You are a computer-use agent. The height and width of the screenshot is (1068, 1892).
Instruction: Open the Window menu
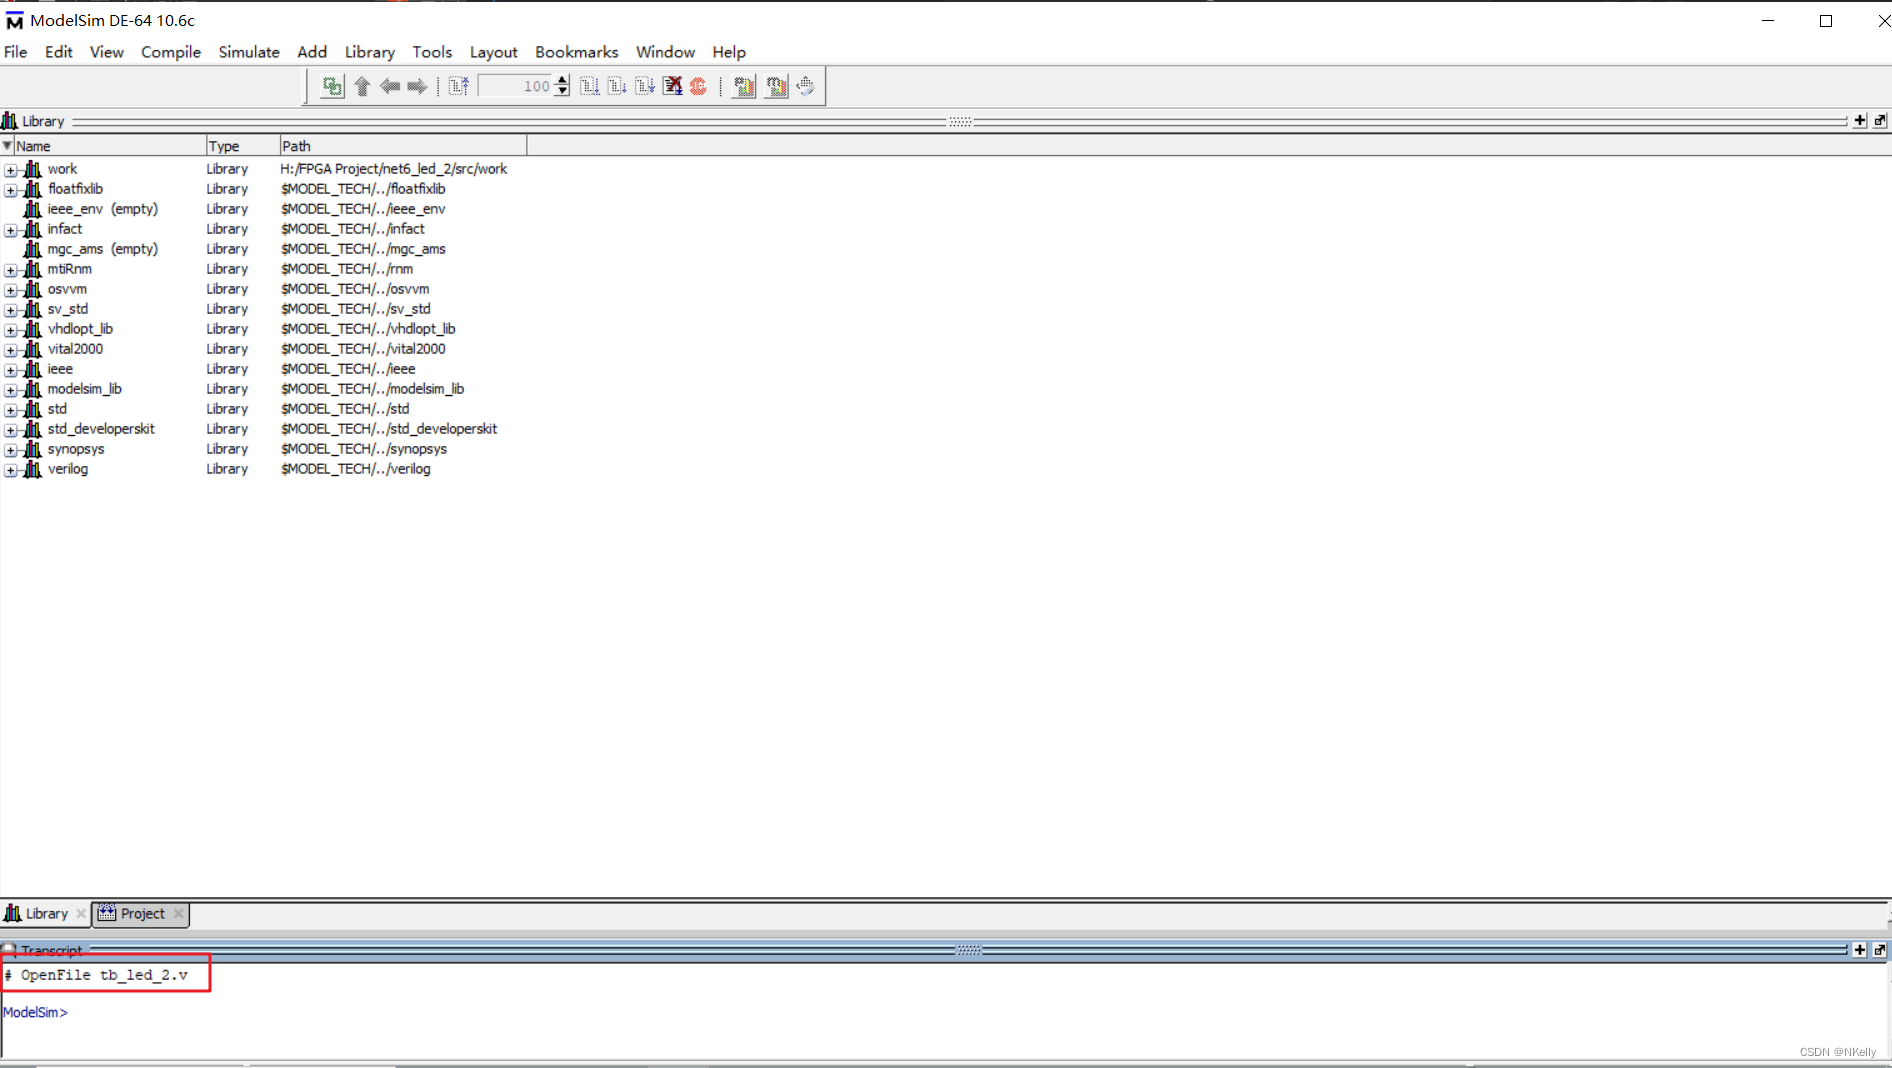[x=665, y=52]
